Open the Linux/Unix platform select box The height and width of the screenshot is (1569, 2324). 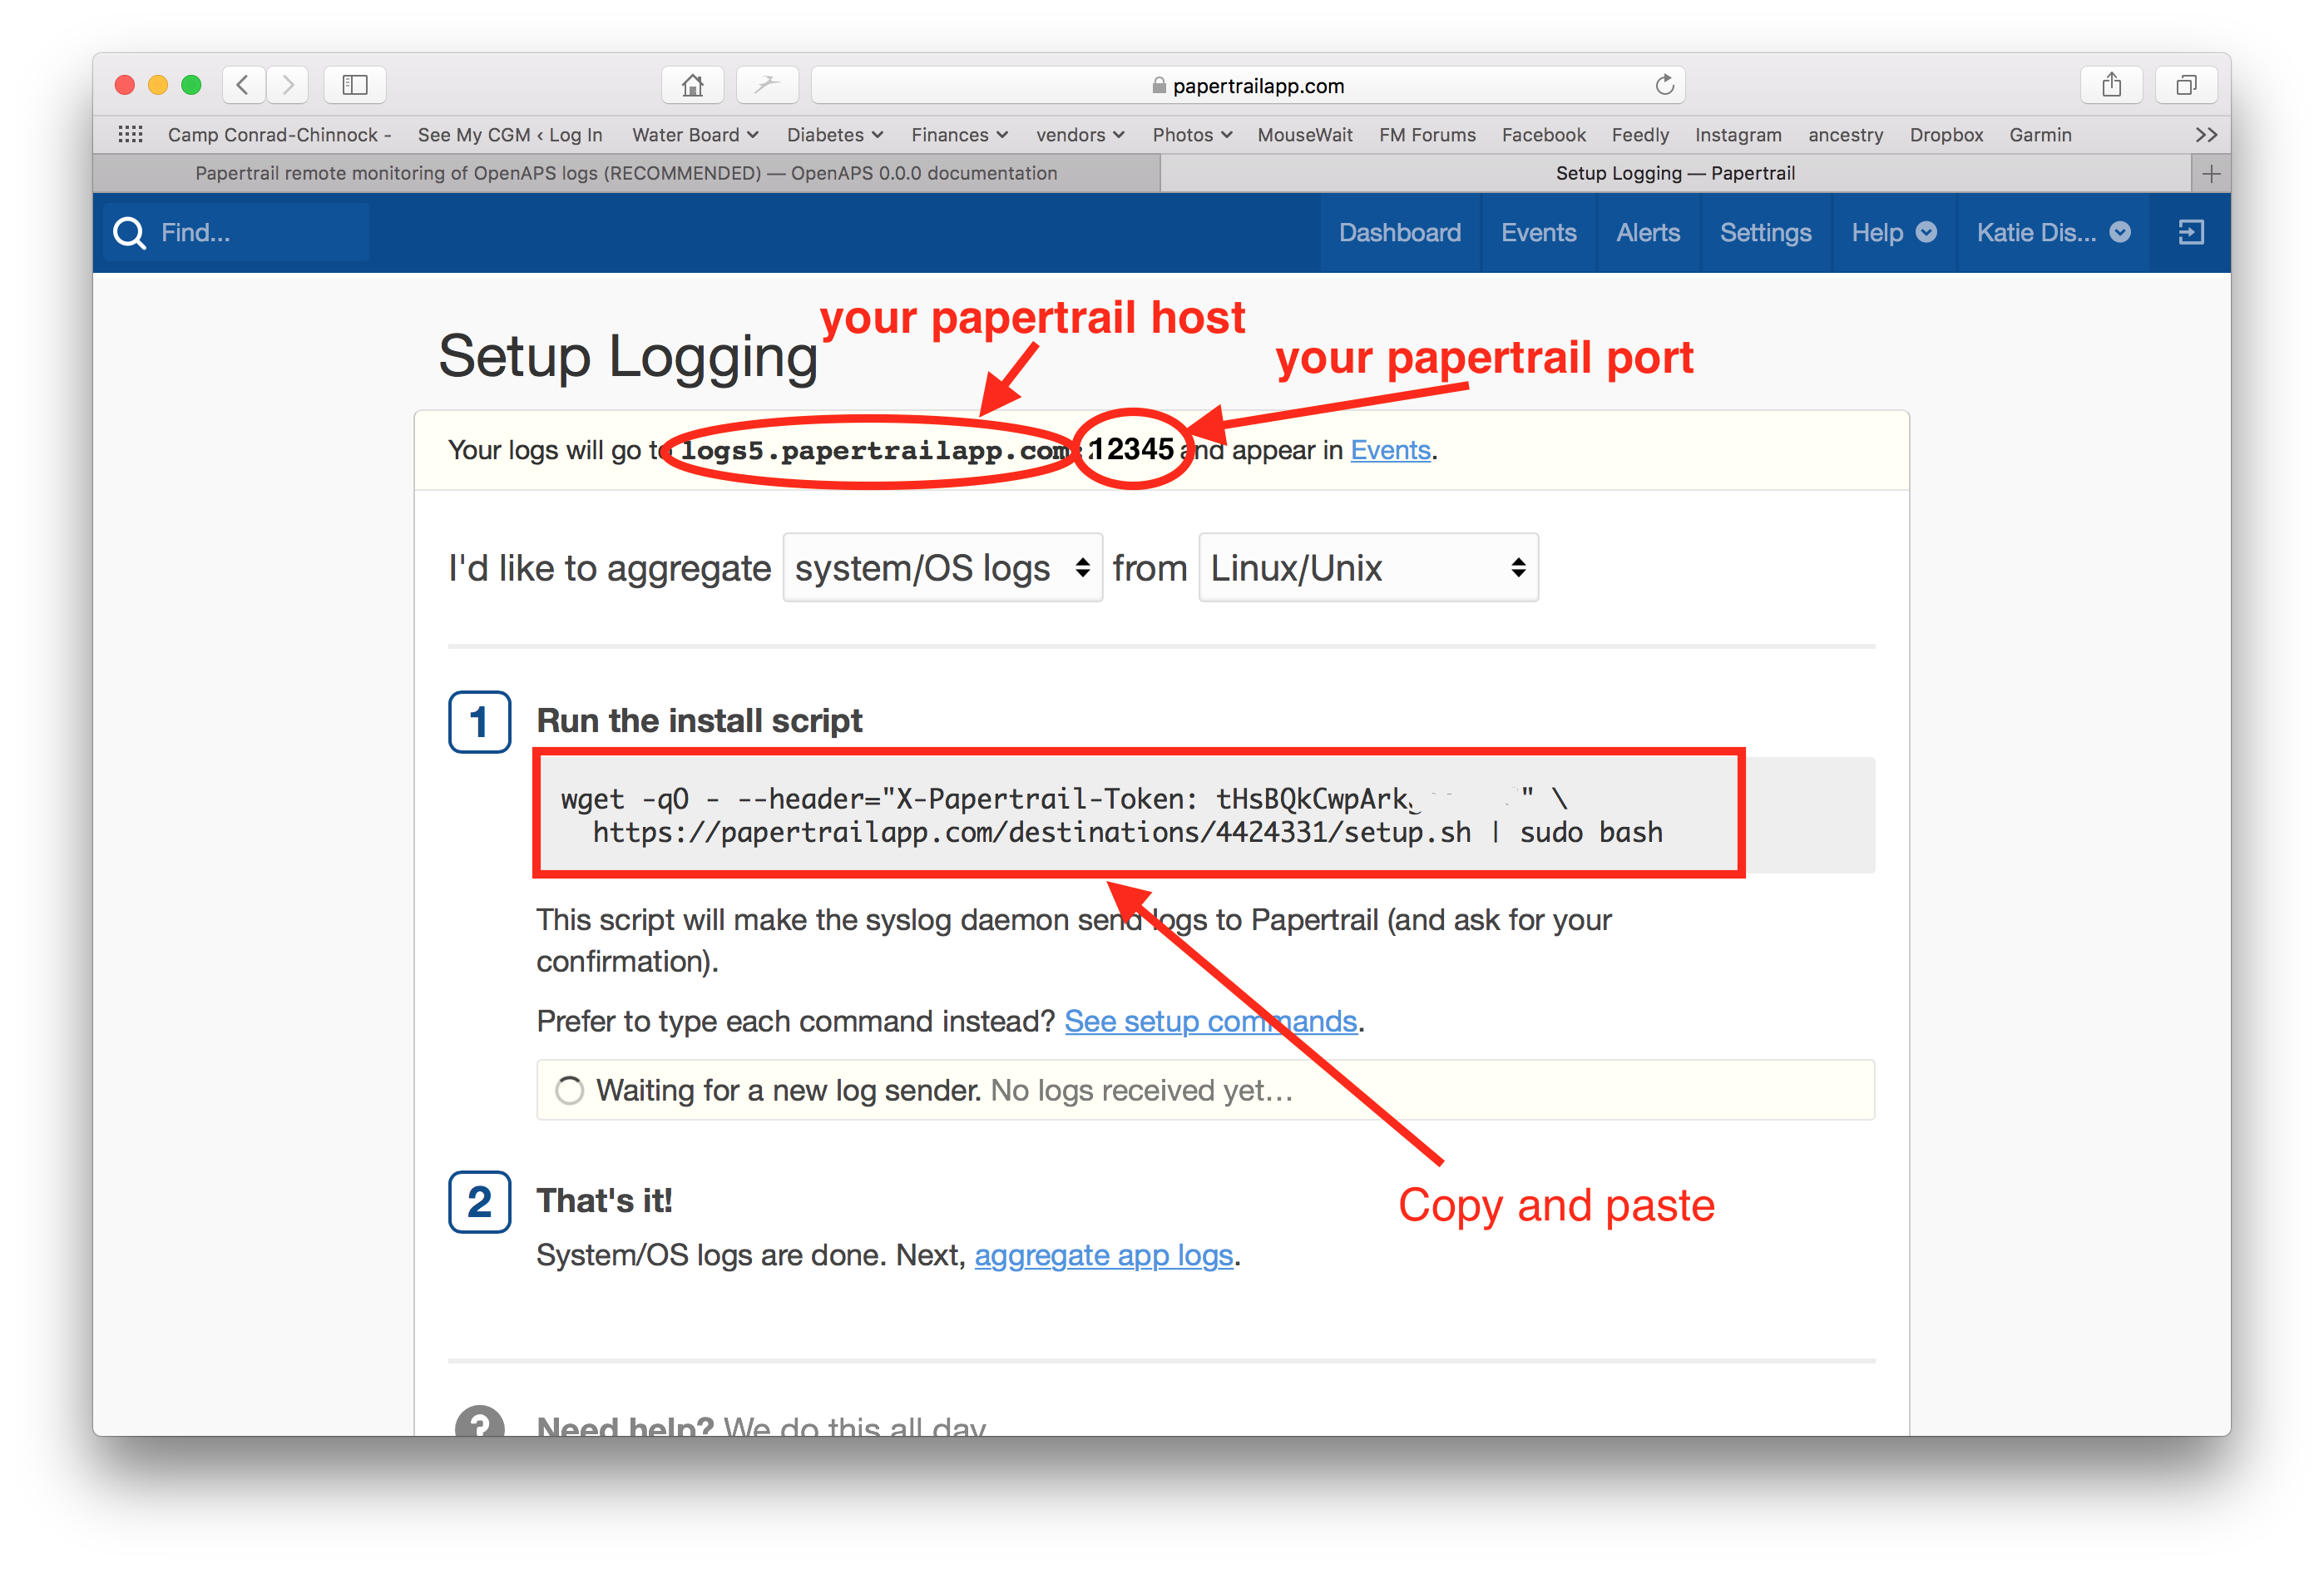tap(1368, 567)
